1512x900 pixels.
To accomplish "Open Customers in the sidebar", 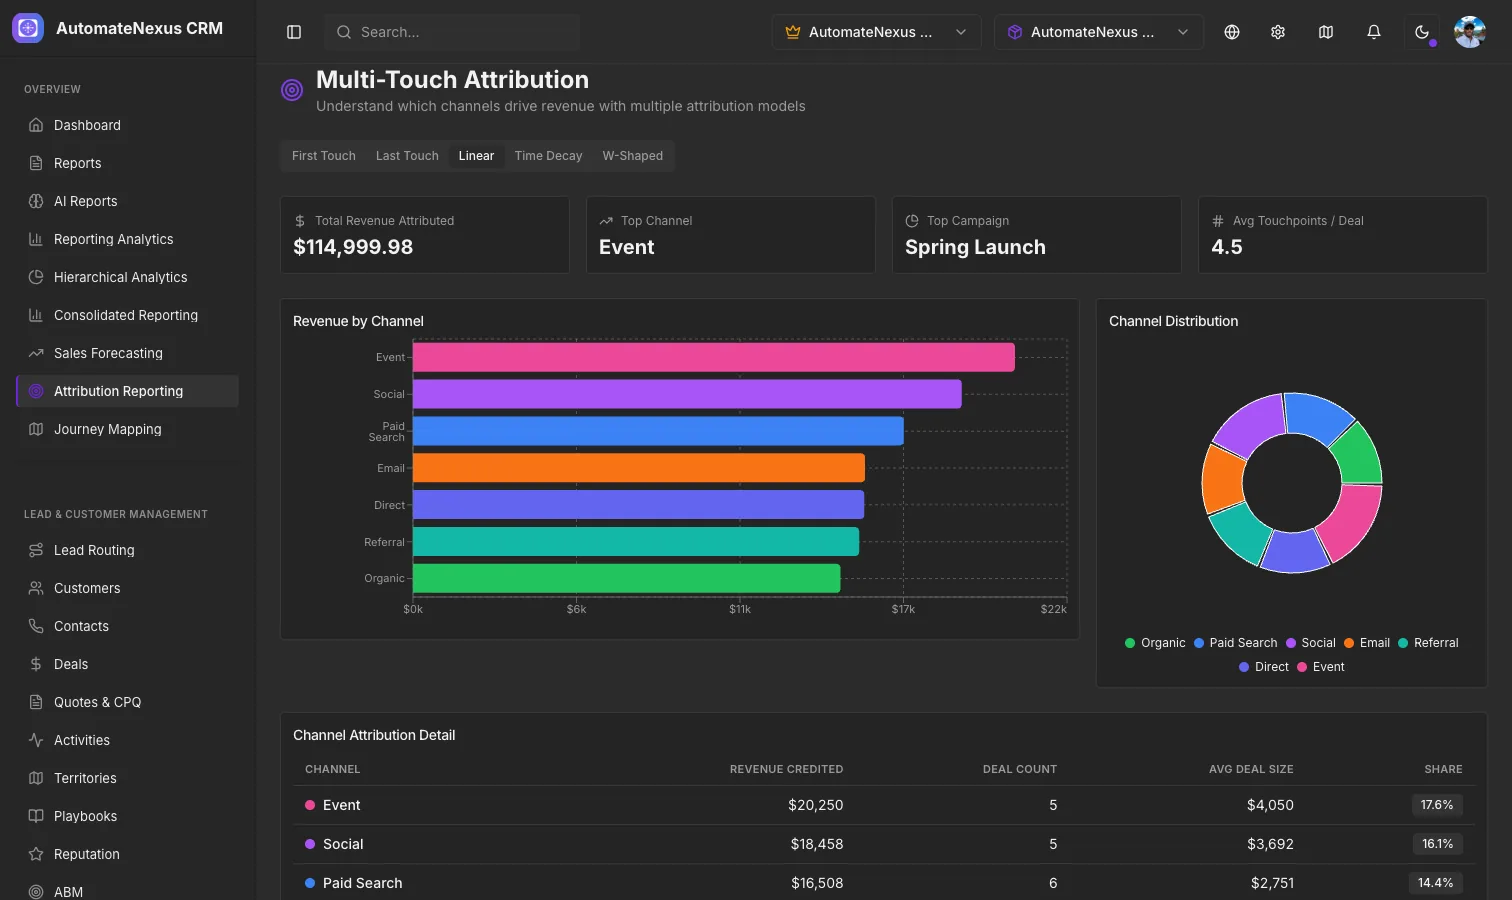I will (128, 588).
